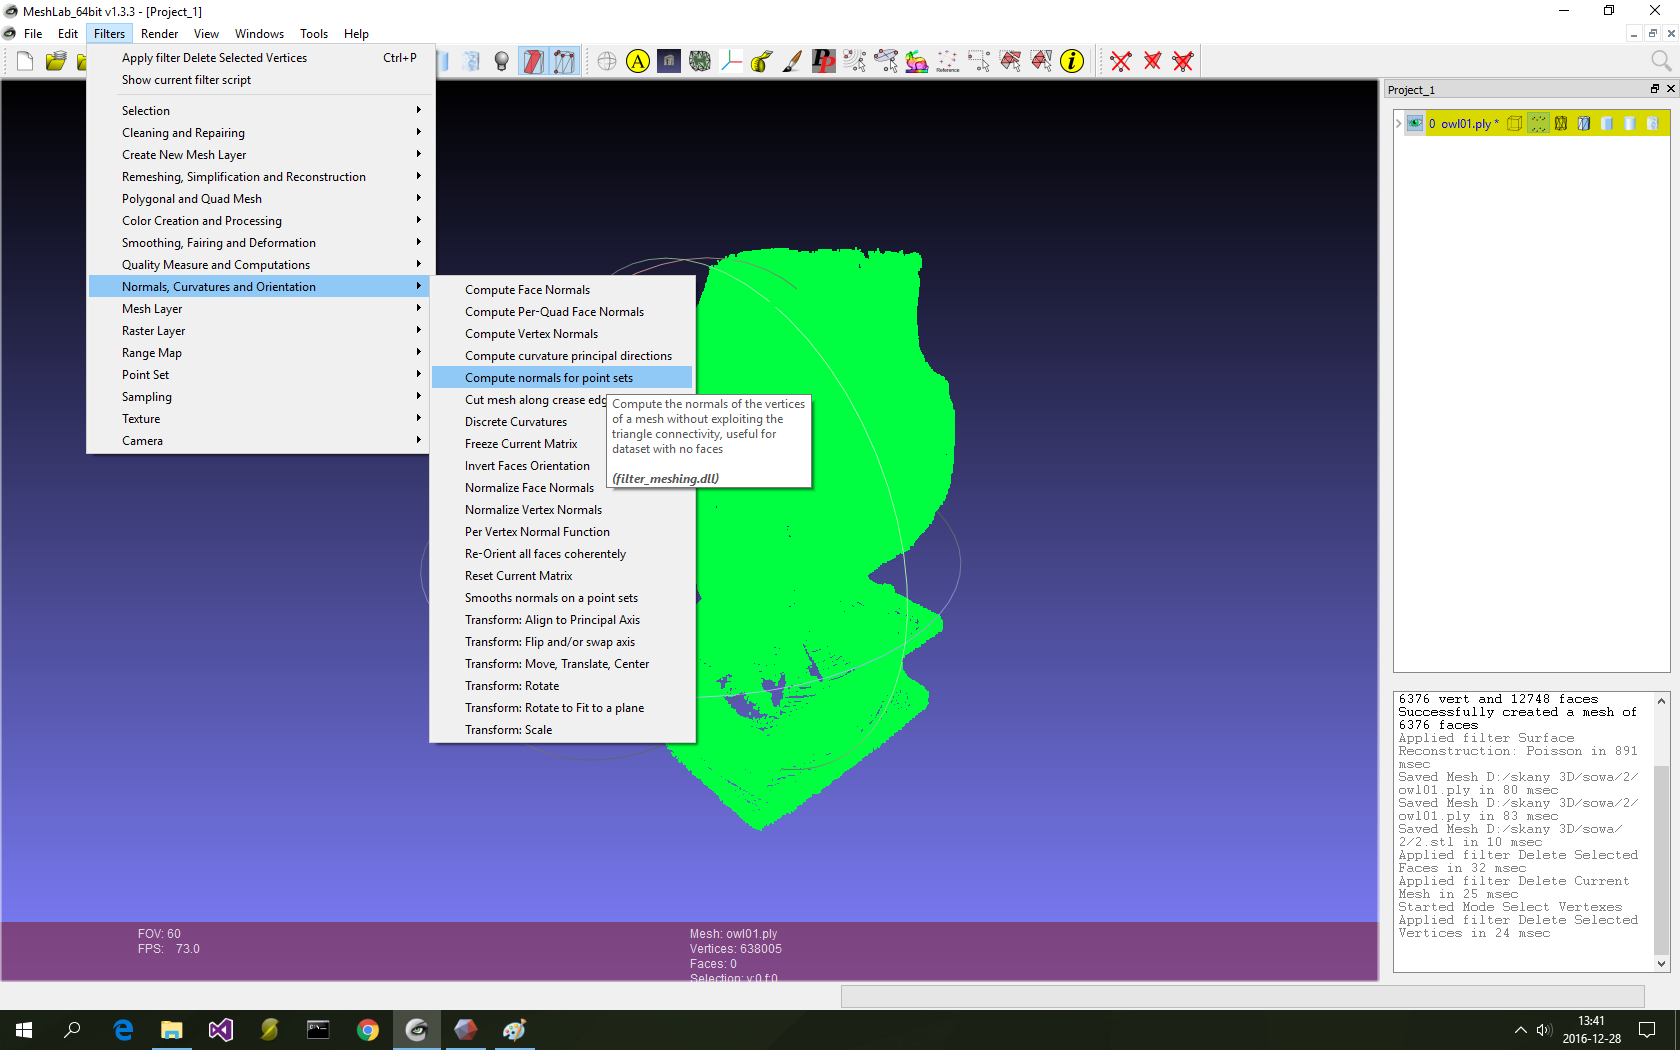
Task: Select the rainbow bunny quality mapper icon
Action: click(x=917, y=62)
